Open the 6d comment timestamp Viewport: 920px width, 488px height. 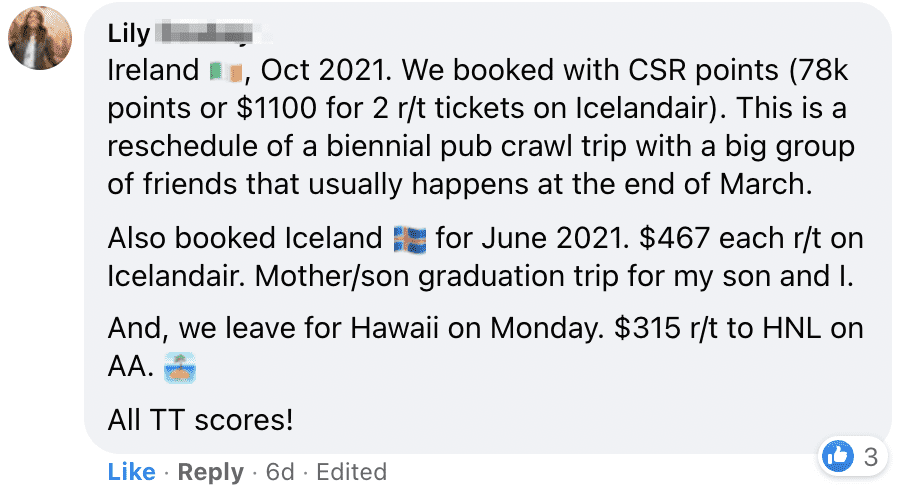[280, 471]
